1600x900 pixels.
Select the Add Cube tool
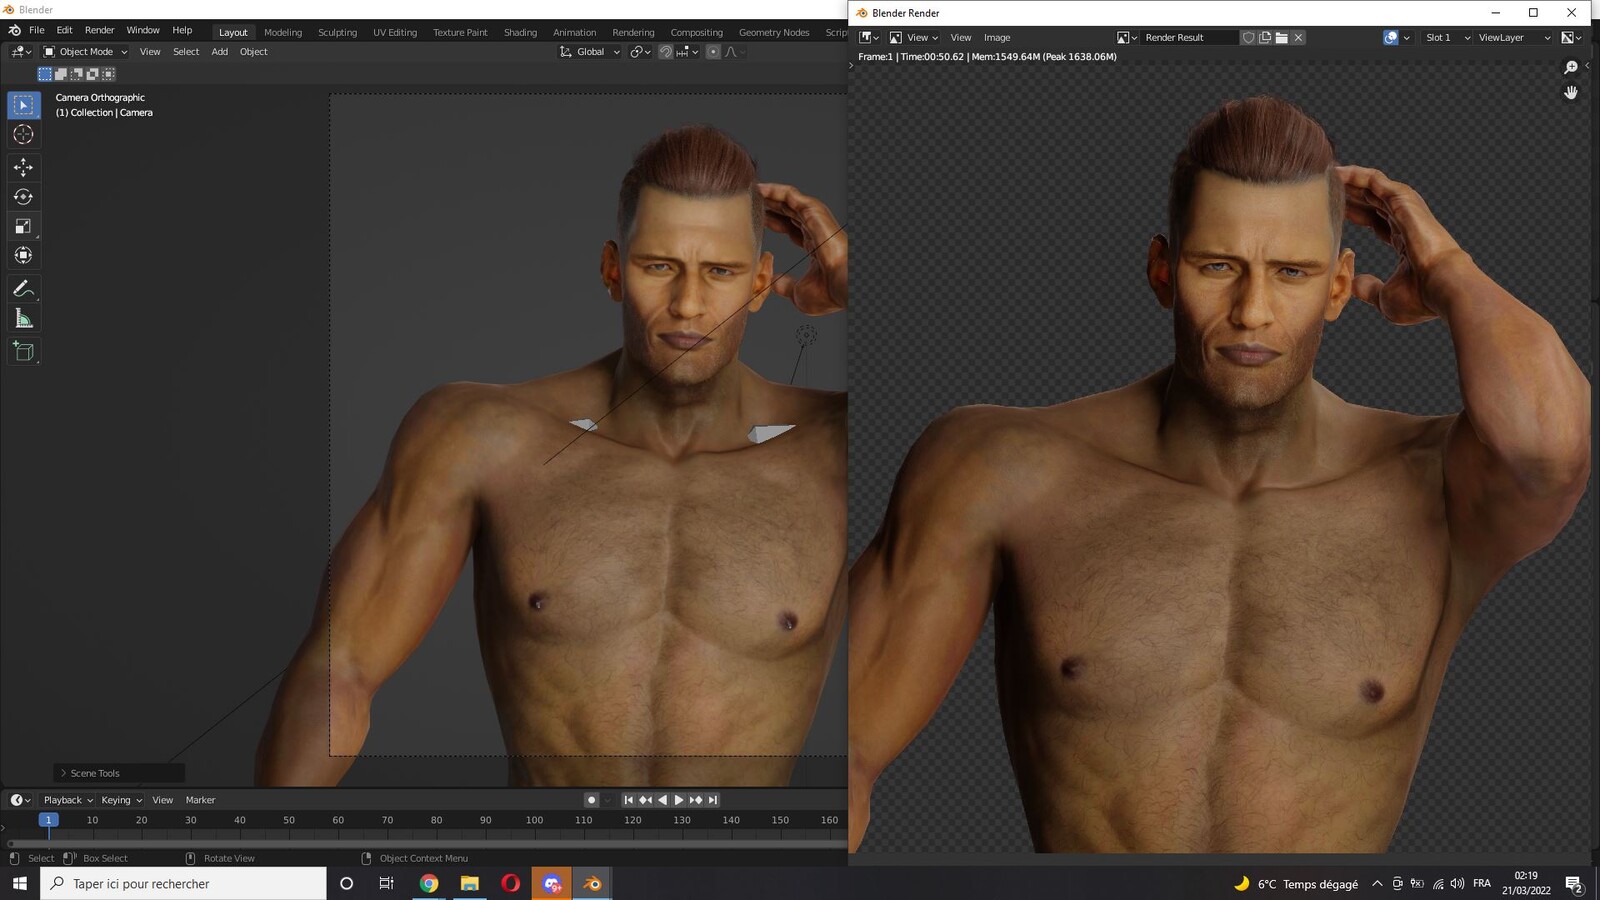[x=23, y=352]
